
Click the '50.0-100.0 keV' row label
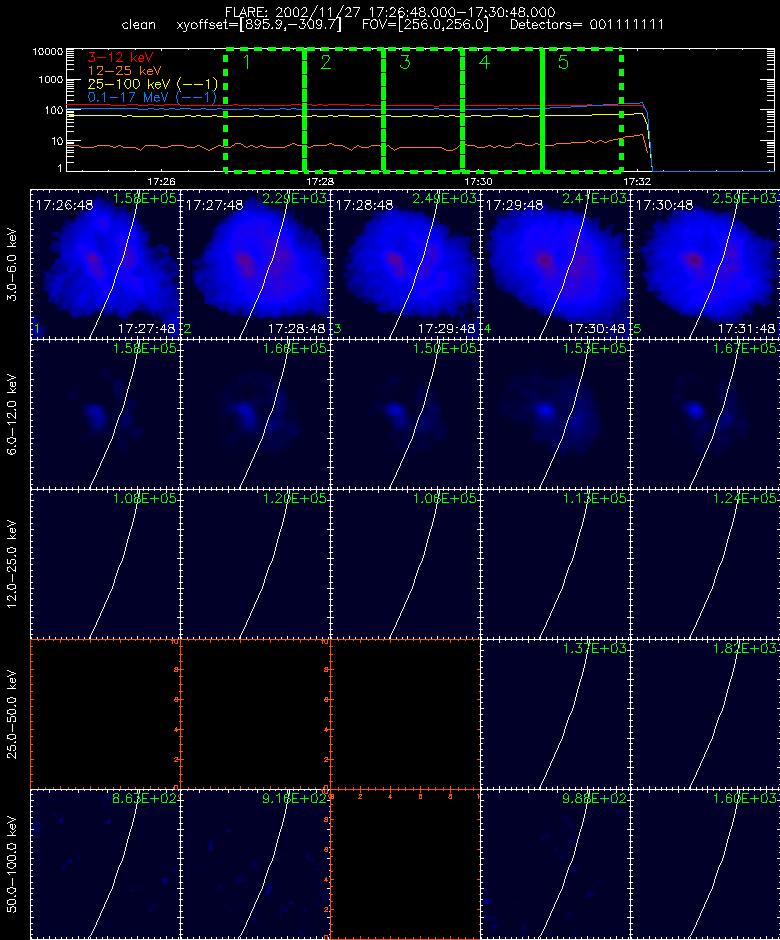pos(13,865)
